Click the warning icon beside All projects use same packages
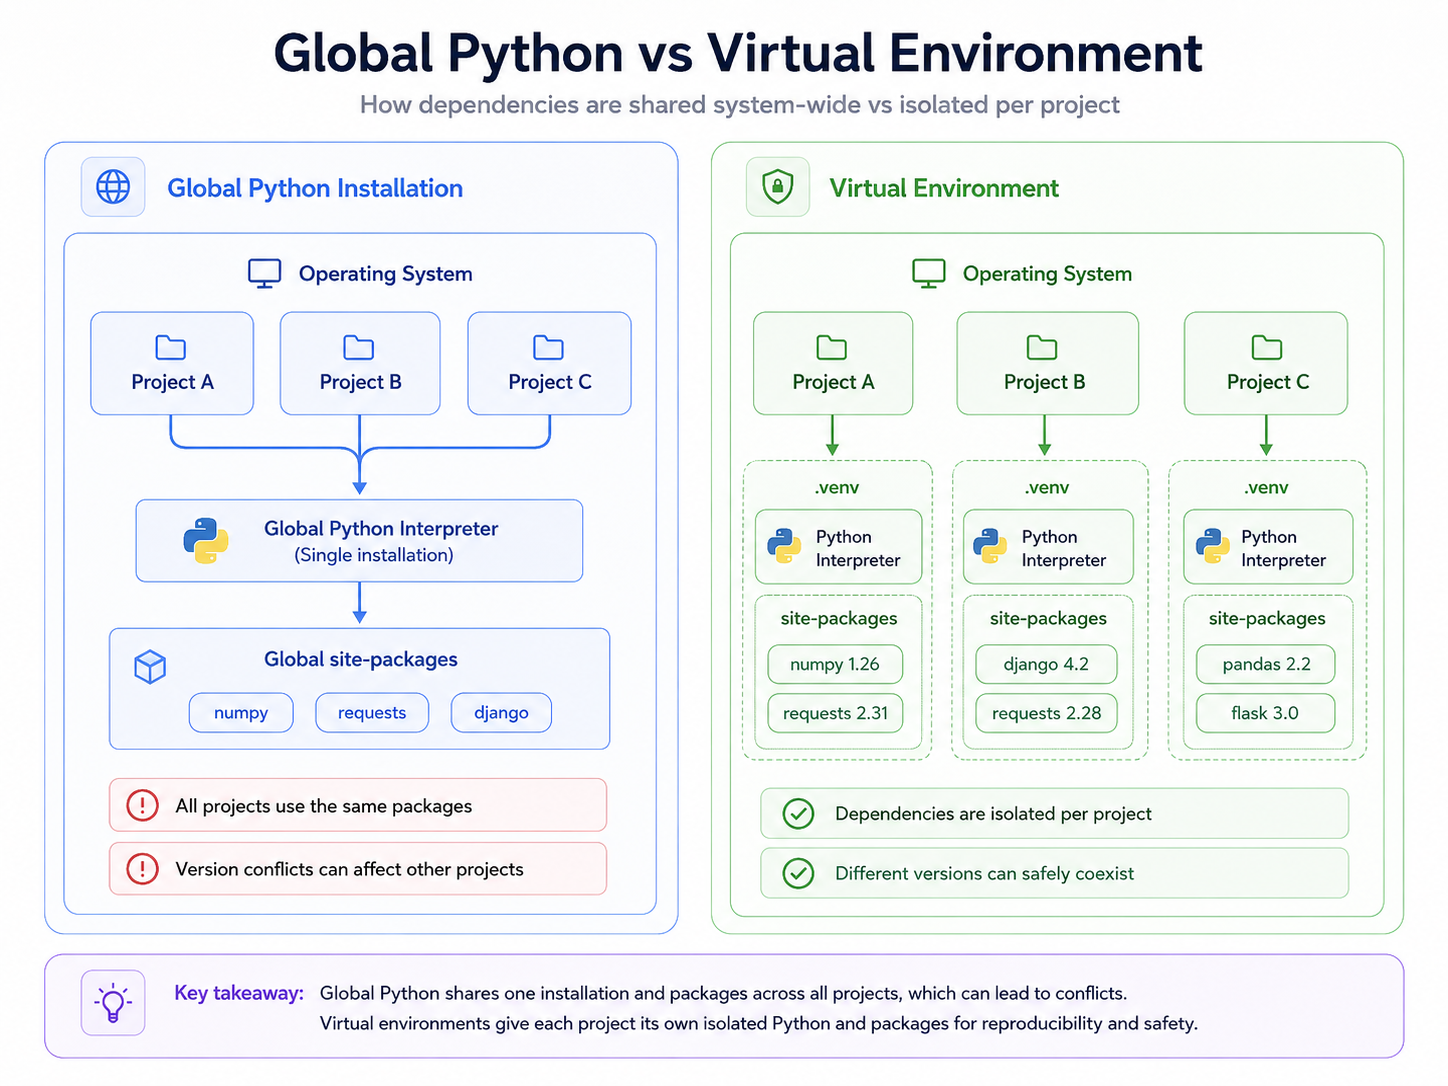The width and height of the screenshot is (1448, 1086). 142,805
